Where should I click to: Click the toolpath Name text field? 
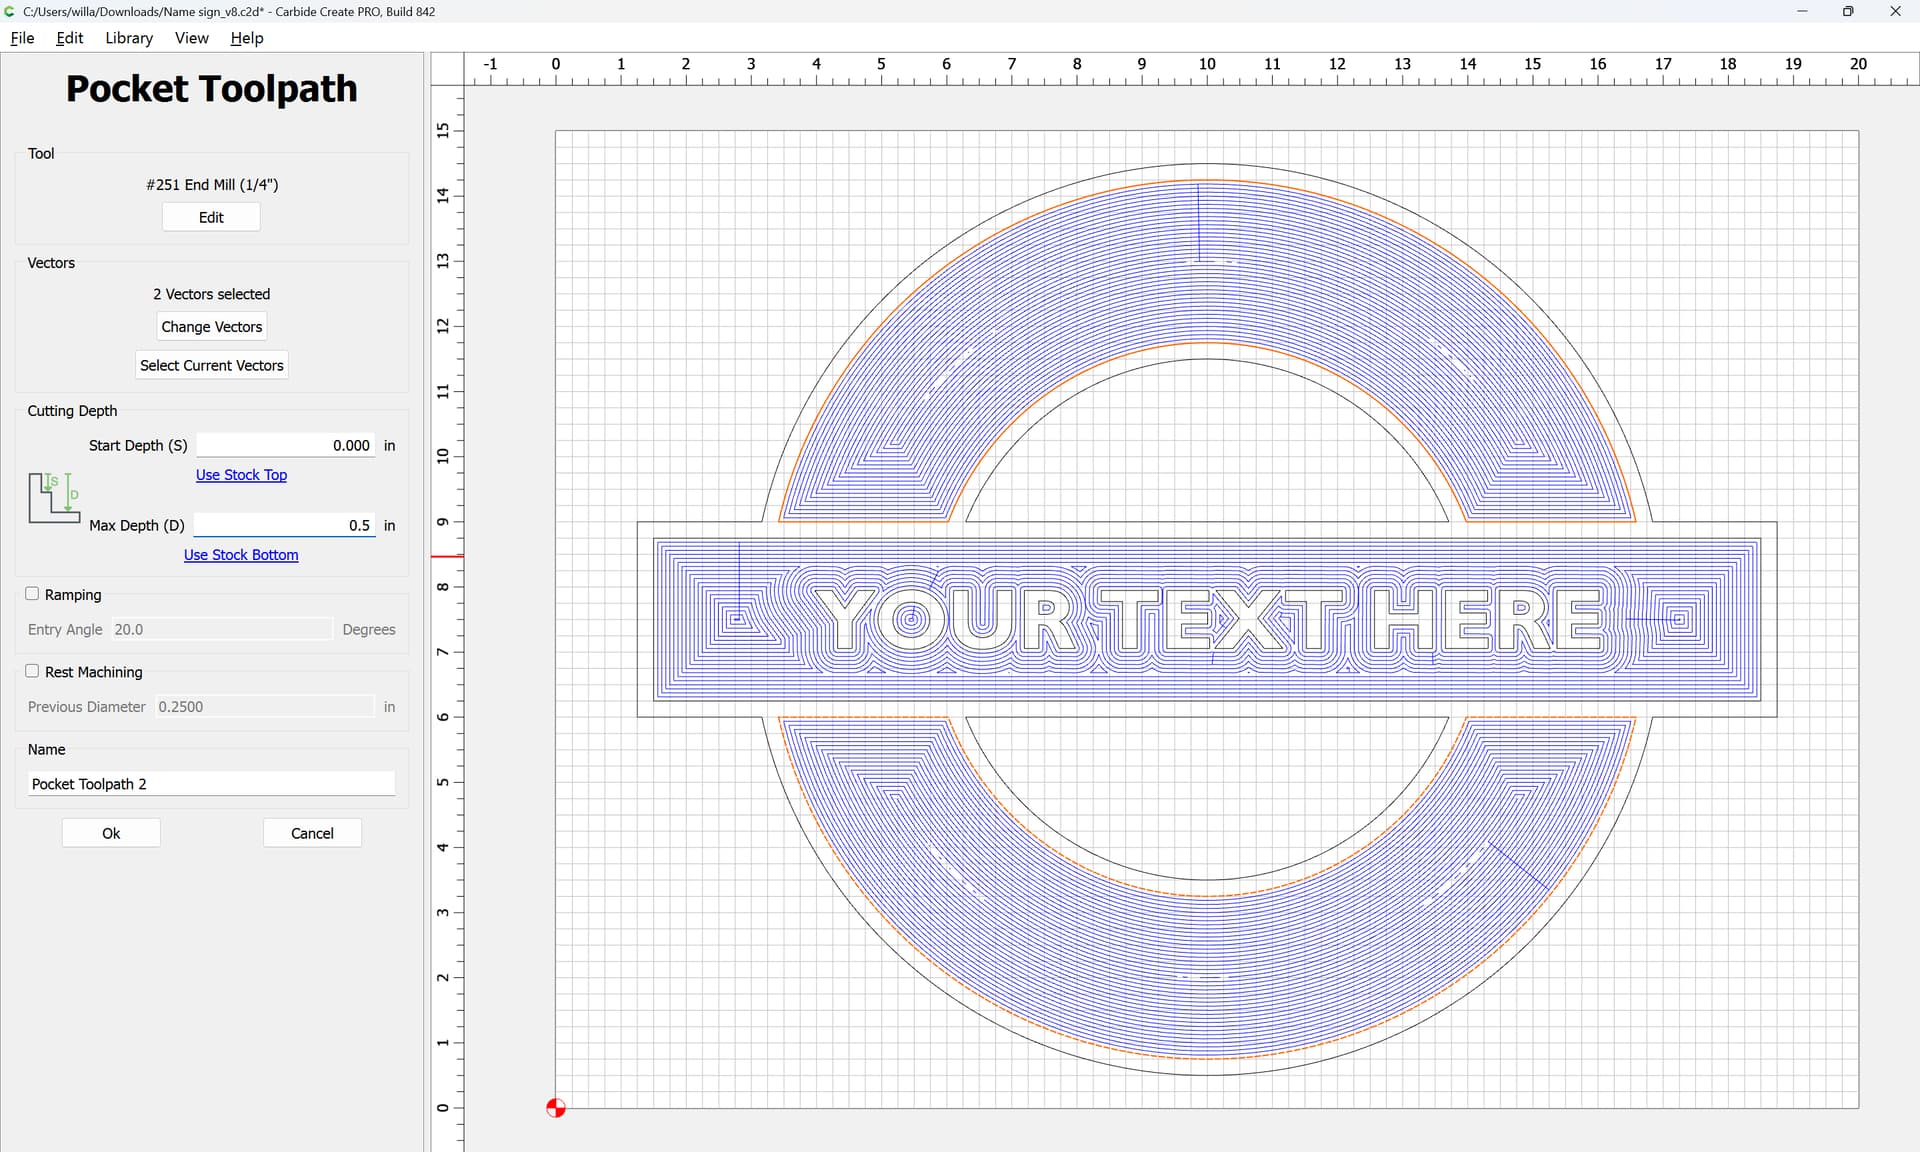click(x=211, y=784)
